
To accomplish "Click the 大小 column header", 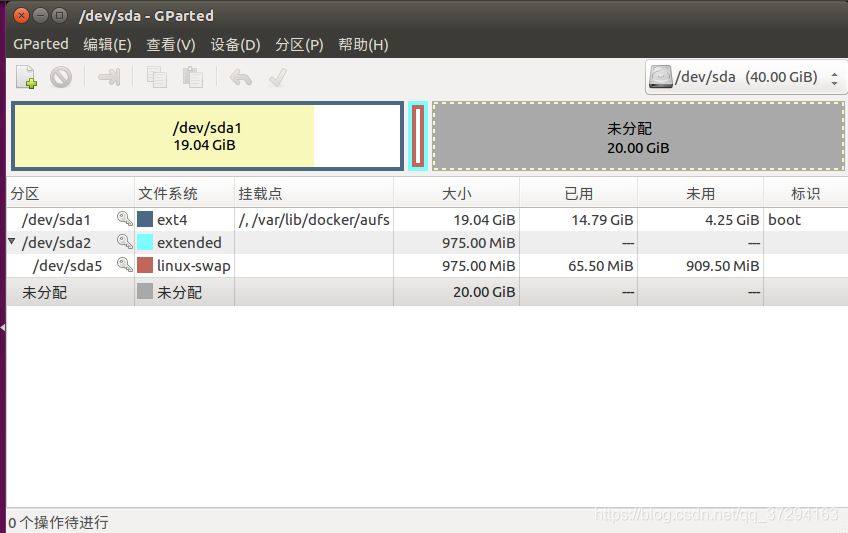I will [x=456, y=193].
